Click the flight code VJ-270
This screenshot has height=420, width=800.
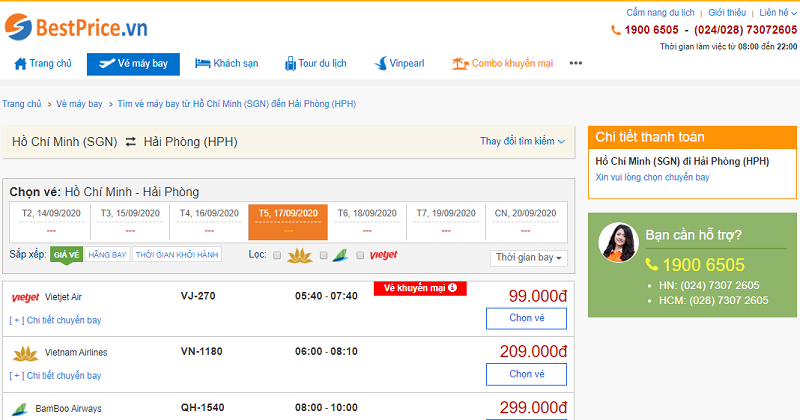(198, 296)
